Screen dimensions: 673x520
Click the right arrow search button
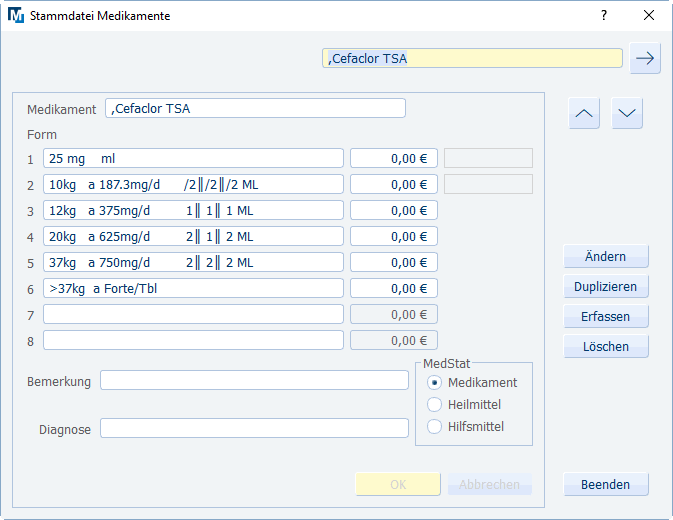pos(645,58)
